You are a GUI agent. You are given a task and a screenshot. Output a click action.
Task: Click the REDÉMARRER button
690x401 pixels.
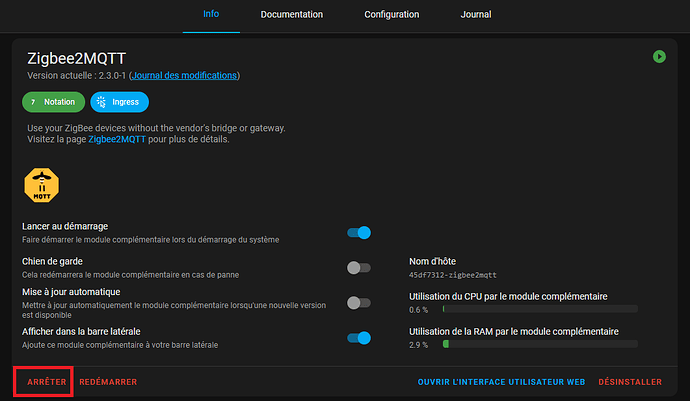(108, 382)
